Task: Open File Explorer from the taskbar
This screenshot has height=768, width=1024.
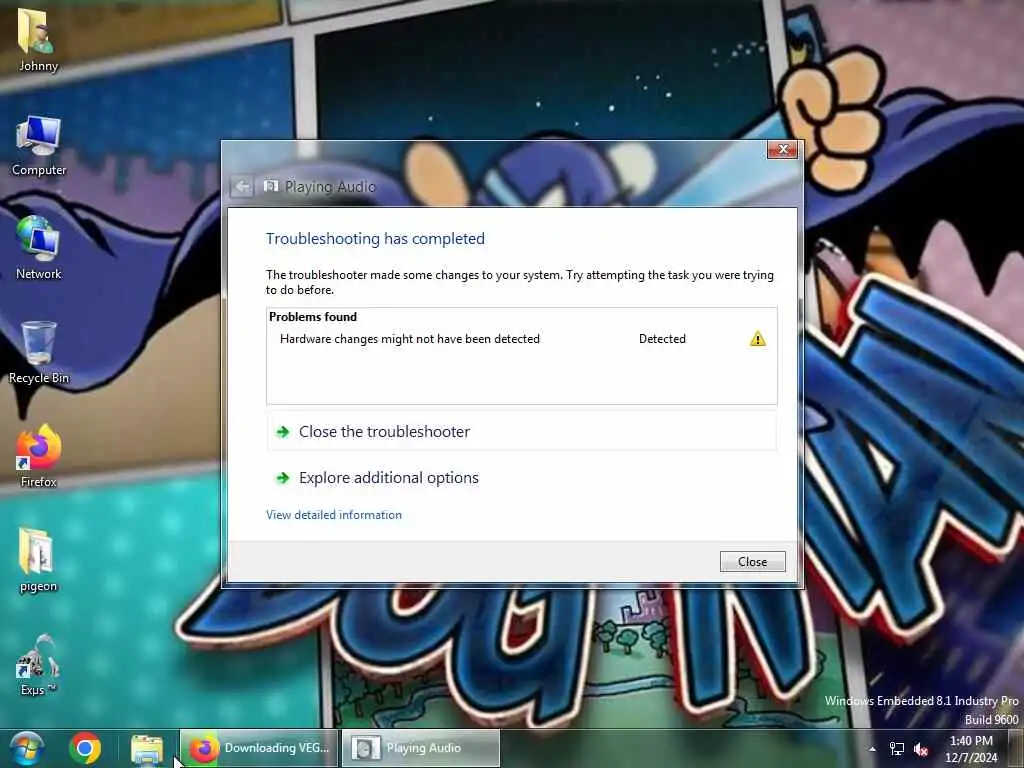Action: click(x=147, y=749)
